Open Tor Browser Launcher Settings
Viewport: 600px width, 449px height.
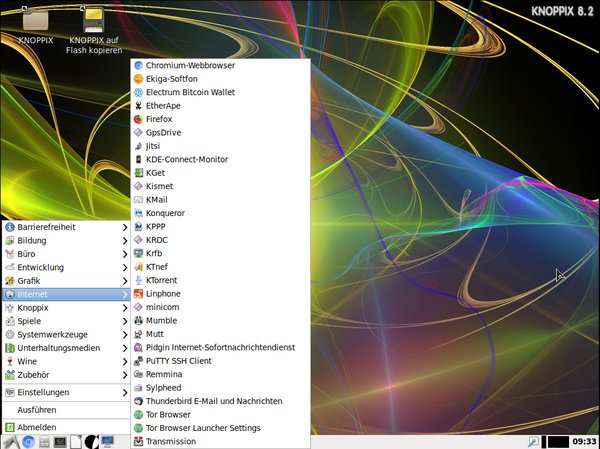[x=220, y=428]
